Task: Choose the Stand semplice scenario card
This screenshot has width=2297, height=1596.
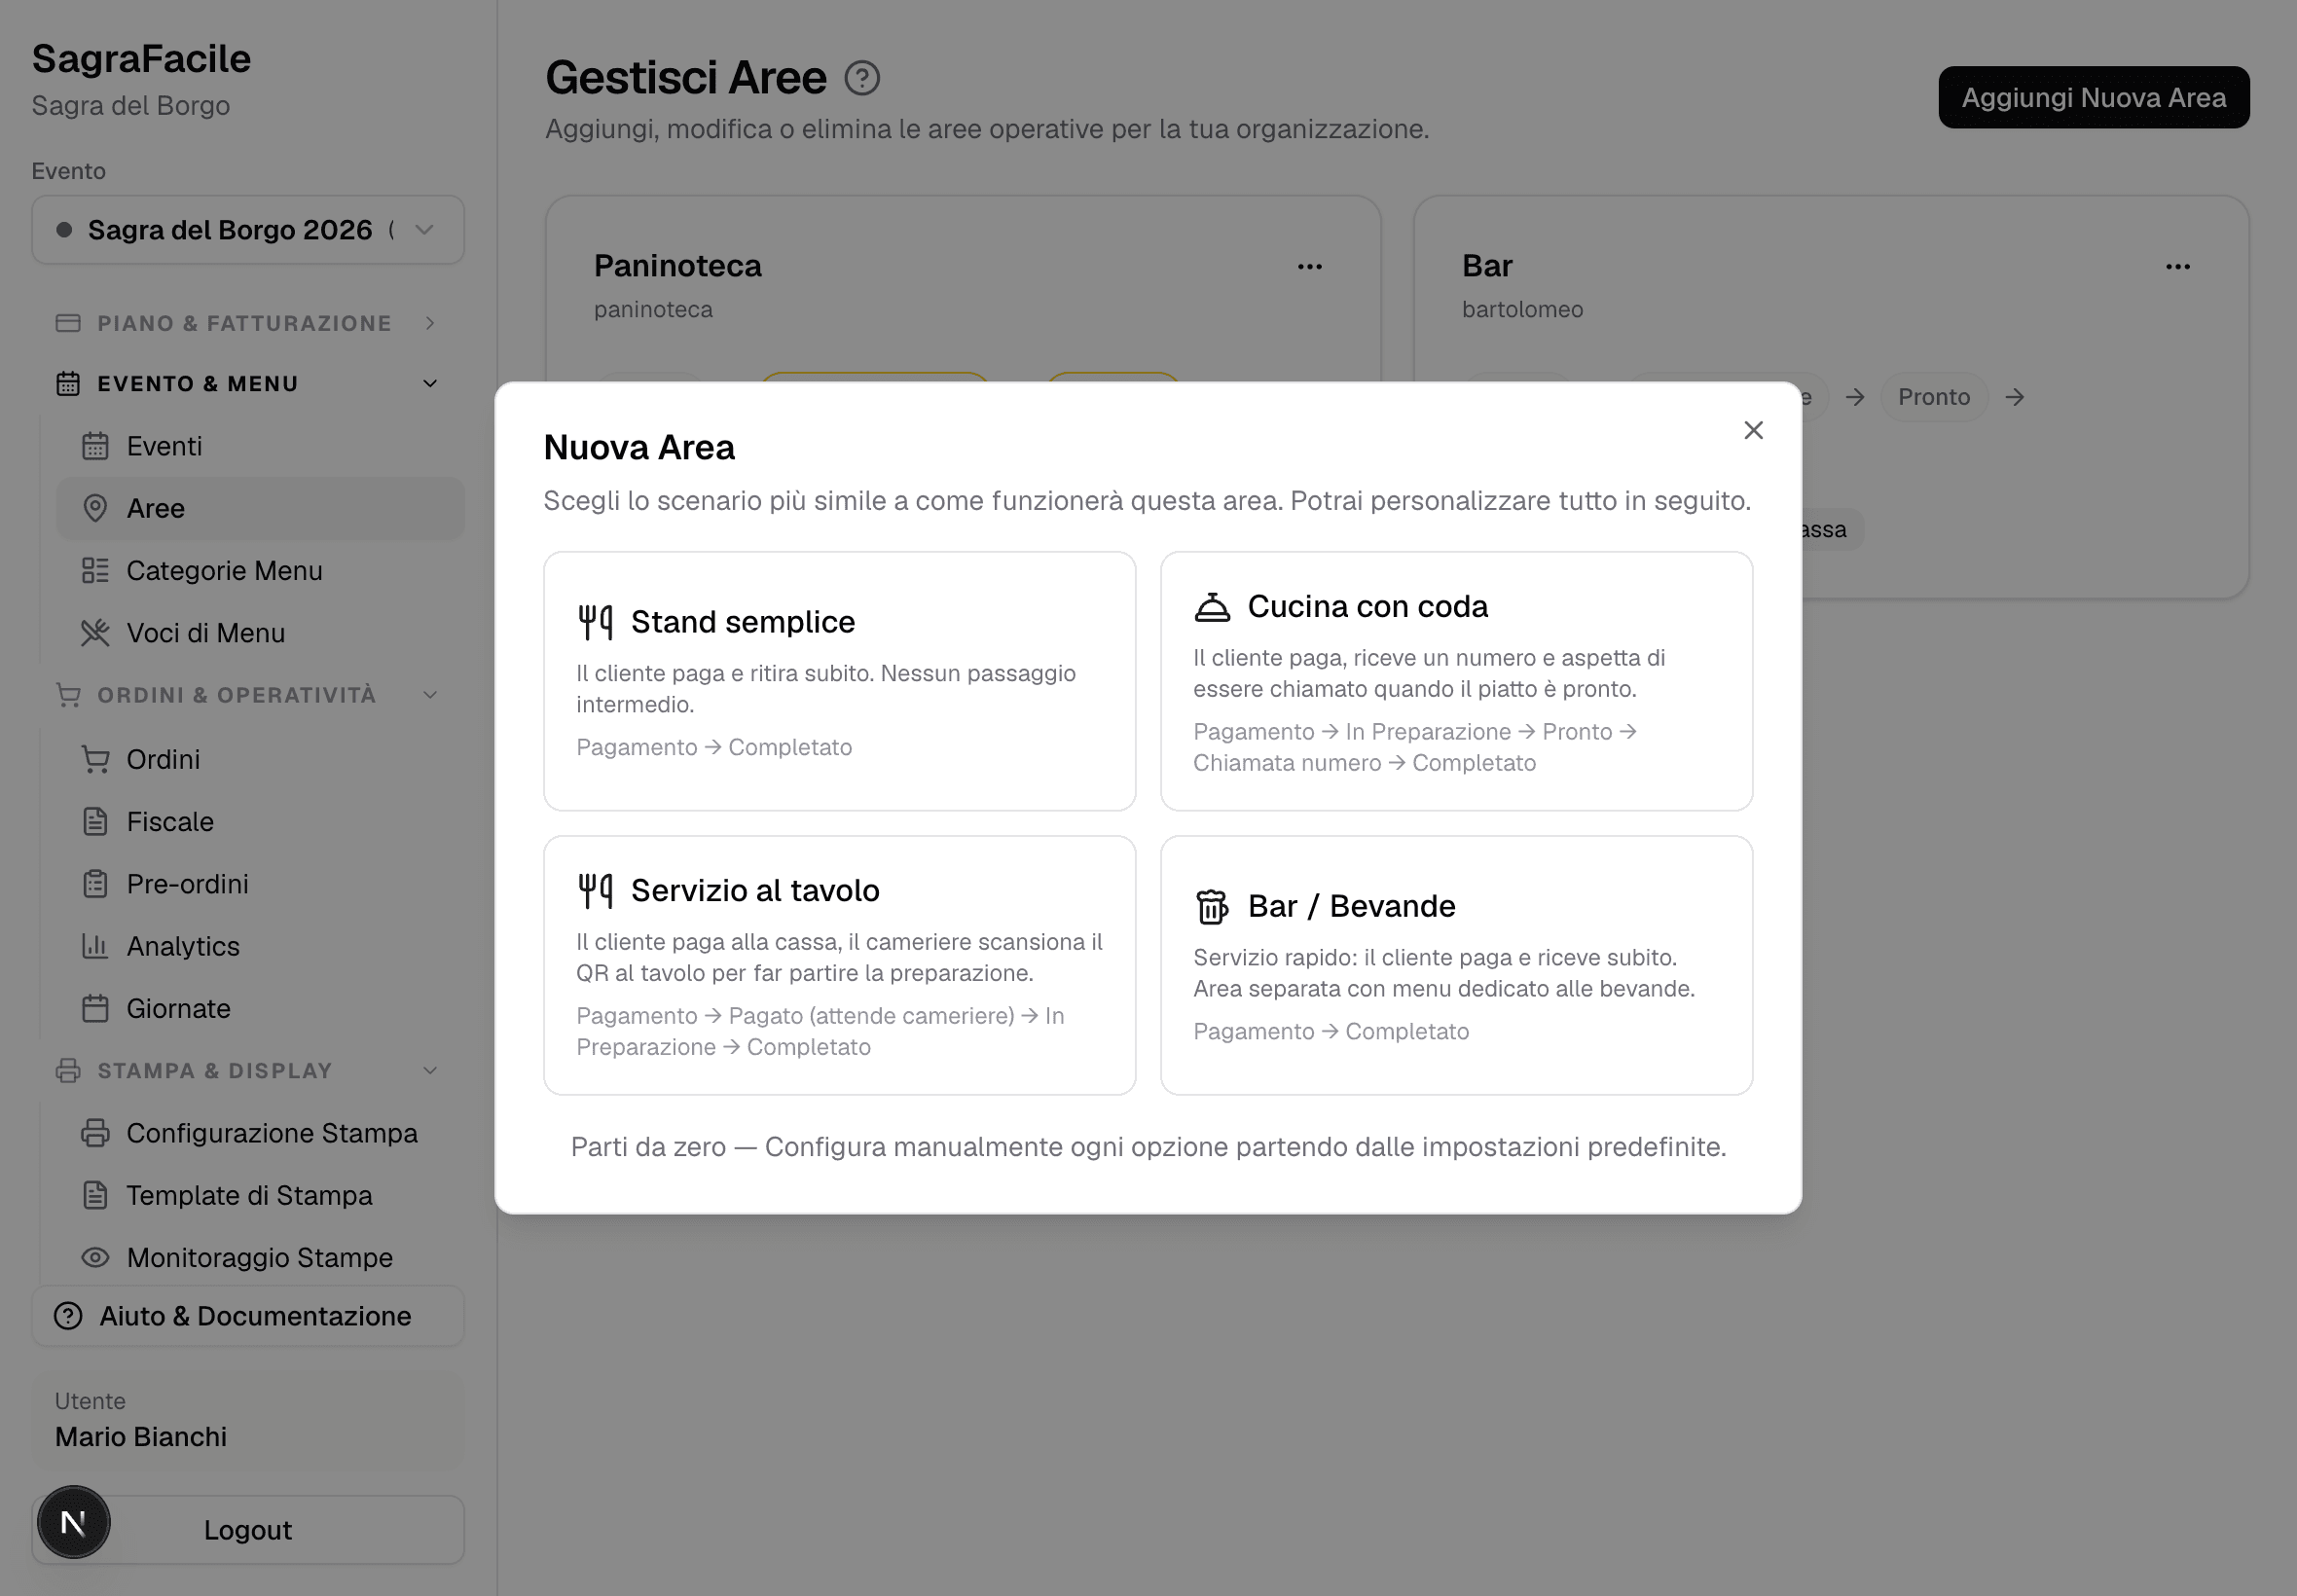Action: point(839,681)
